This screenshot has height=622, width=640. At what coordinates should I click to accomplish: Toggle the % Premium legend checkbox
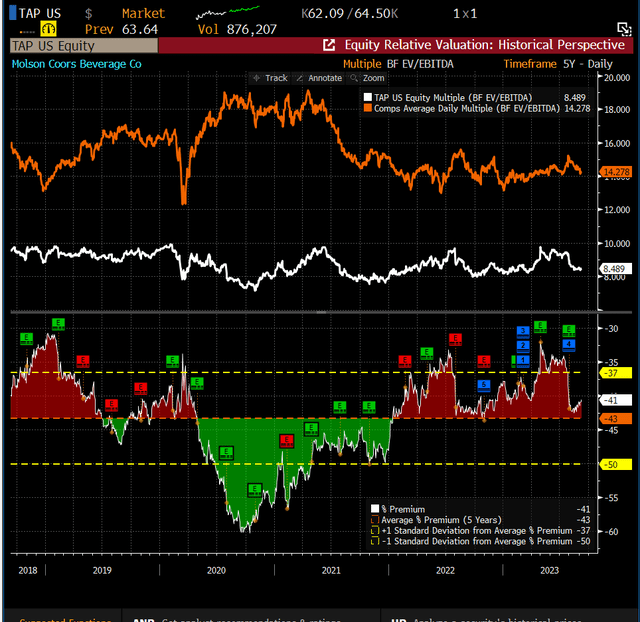(375, 509)
